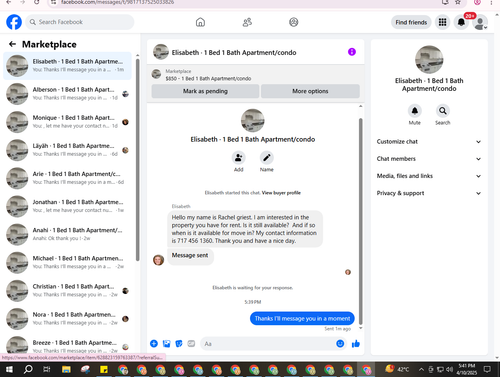500x377 pixels.
Task: Click the Name pencil icon
Action: (x=267, y=158)
